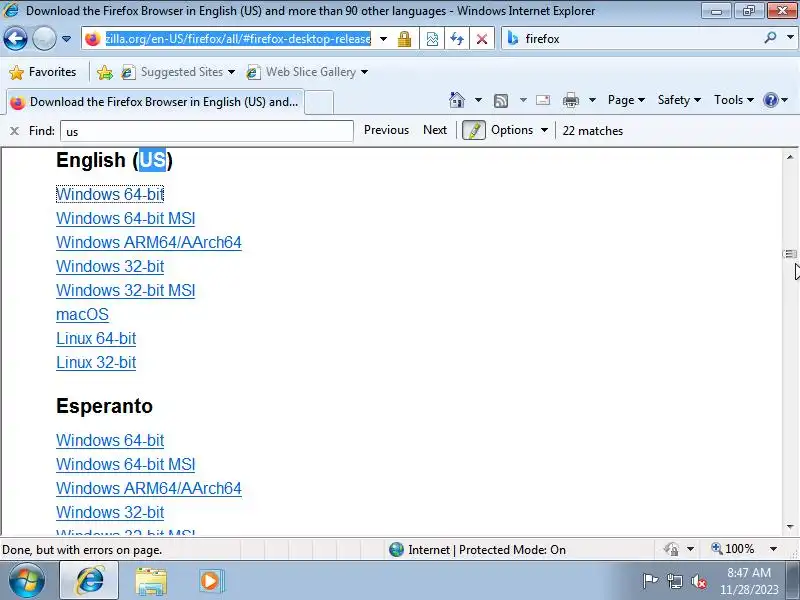The width and height of the screenshot is (800, 600).
Task: Download Esperanto Windows 64-bit MSI
Action: (x=126, y=464)
